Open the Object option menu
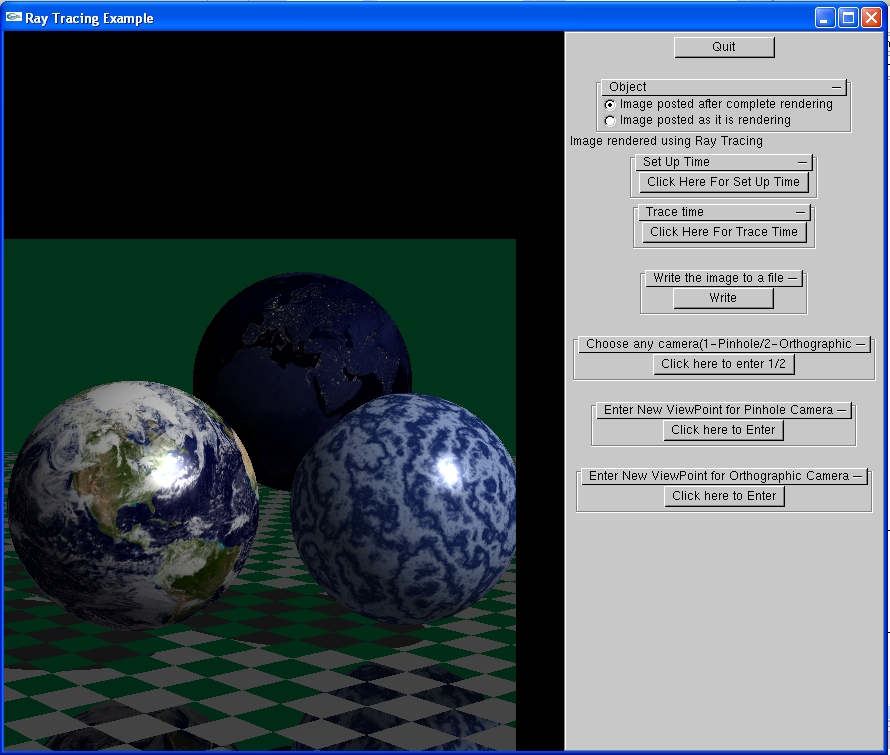The image size is (890, 755). coord(724,87)
